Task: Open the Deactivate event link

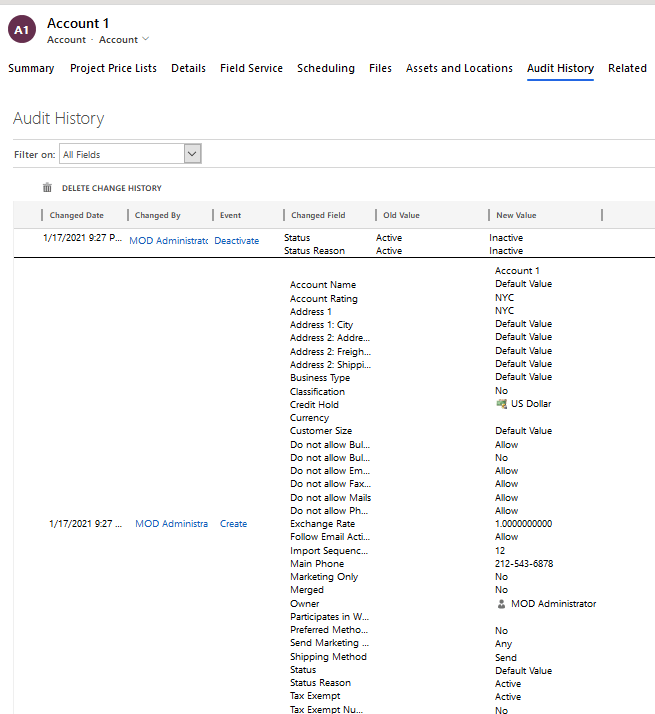Action: point(236,241)
